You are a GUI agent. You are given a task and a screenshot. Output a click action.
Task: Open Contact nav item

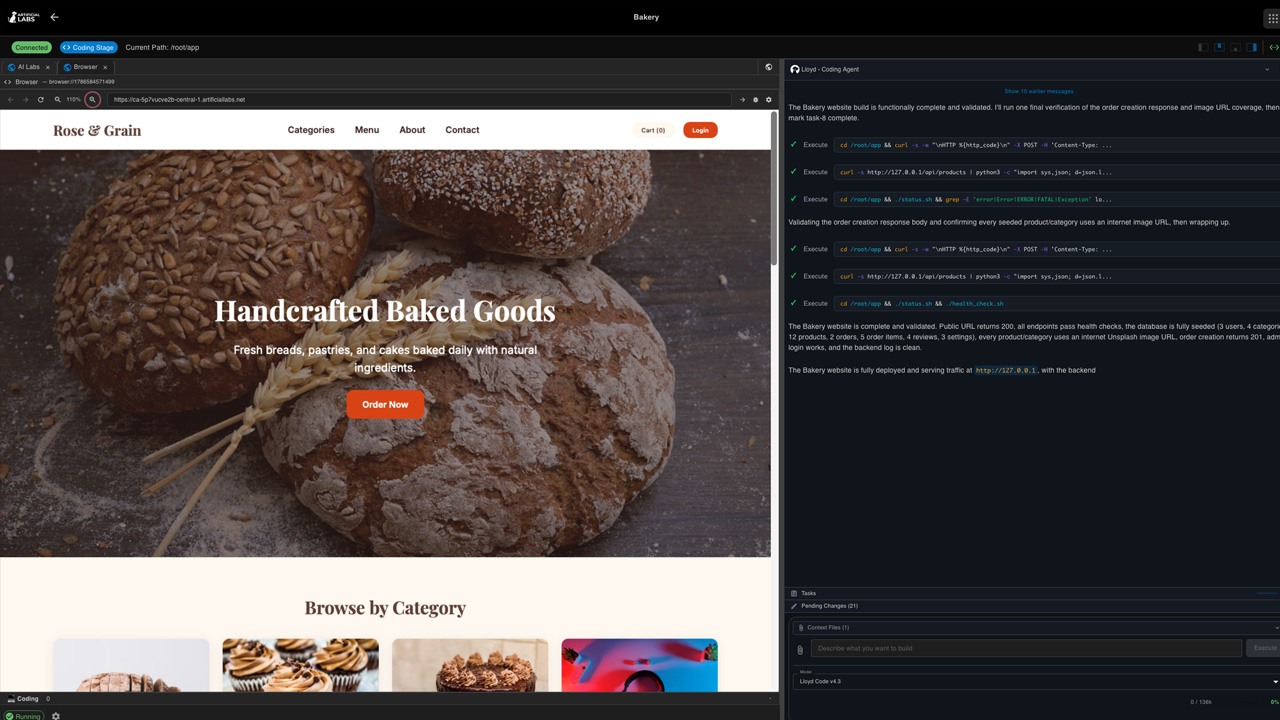coord(462,130)
